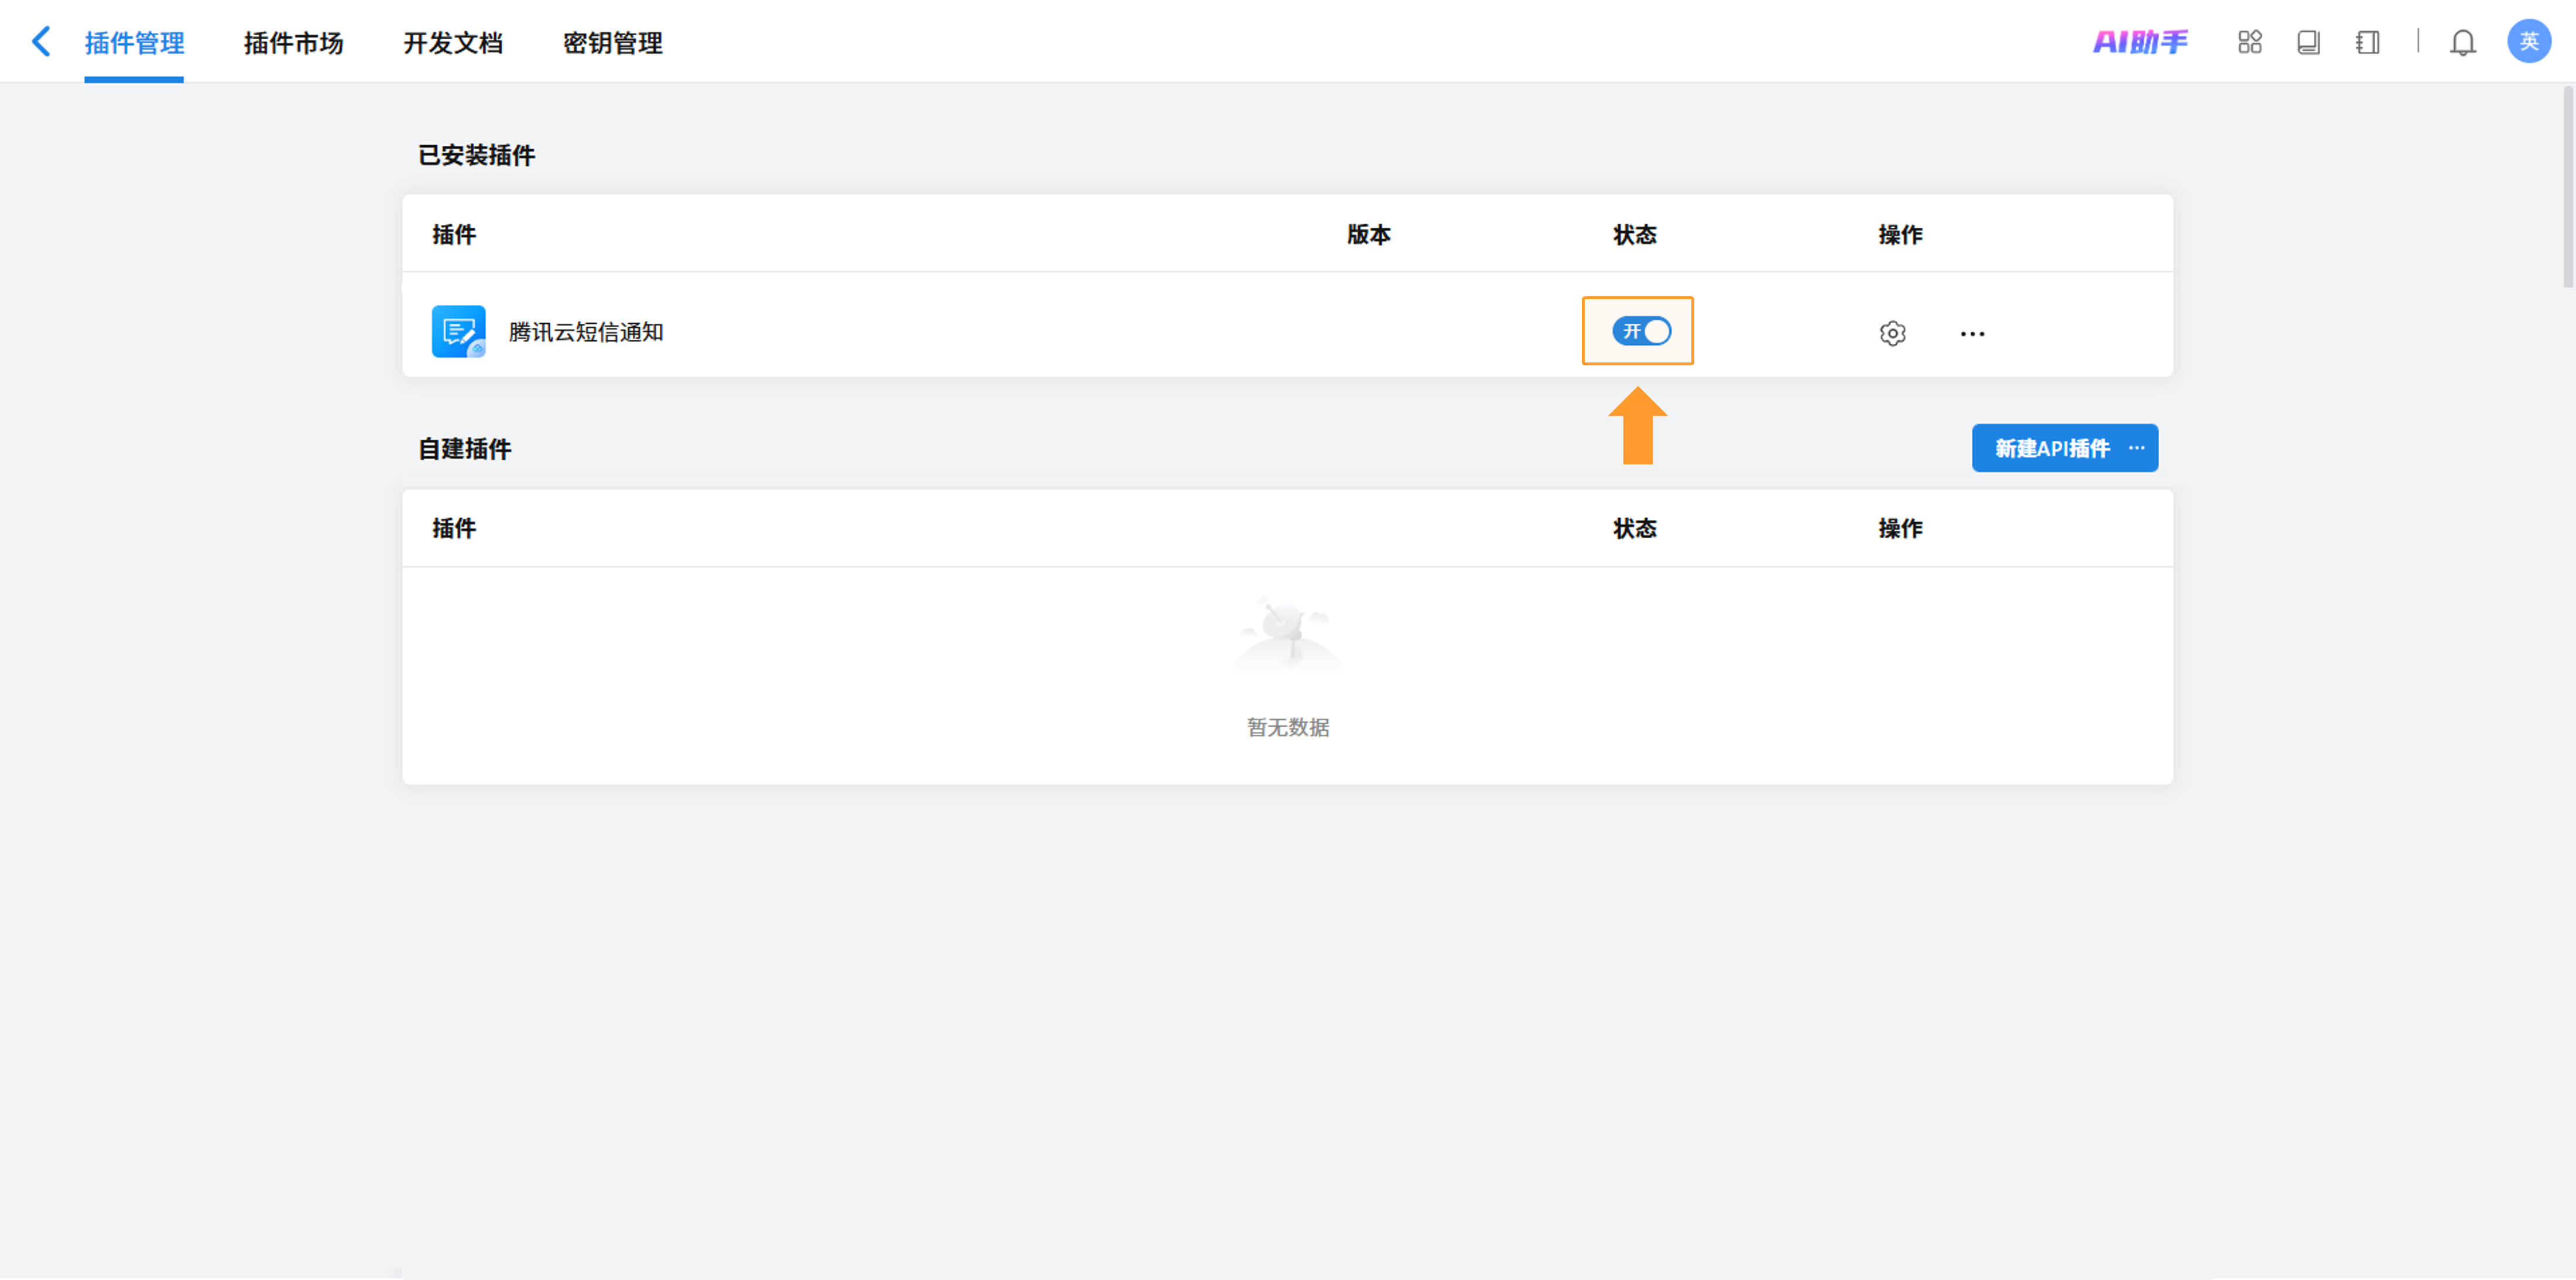Click the 新建API插件 button
This screenshot has height=1280, width=2576.
pyautogui.click(x=2051, y=448)
